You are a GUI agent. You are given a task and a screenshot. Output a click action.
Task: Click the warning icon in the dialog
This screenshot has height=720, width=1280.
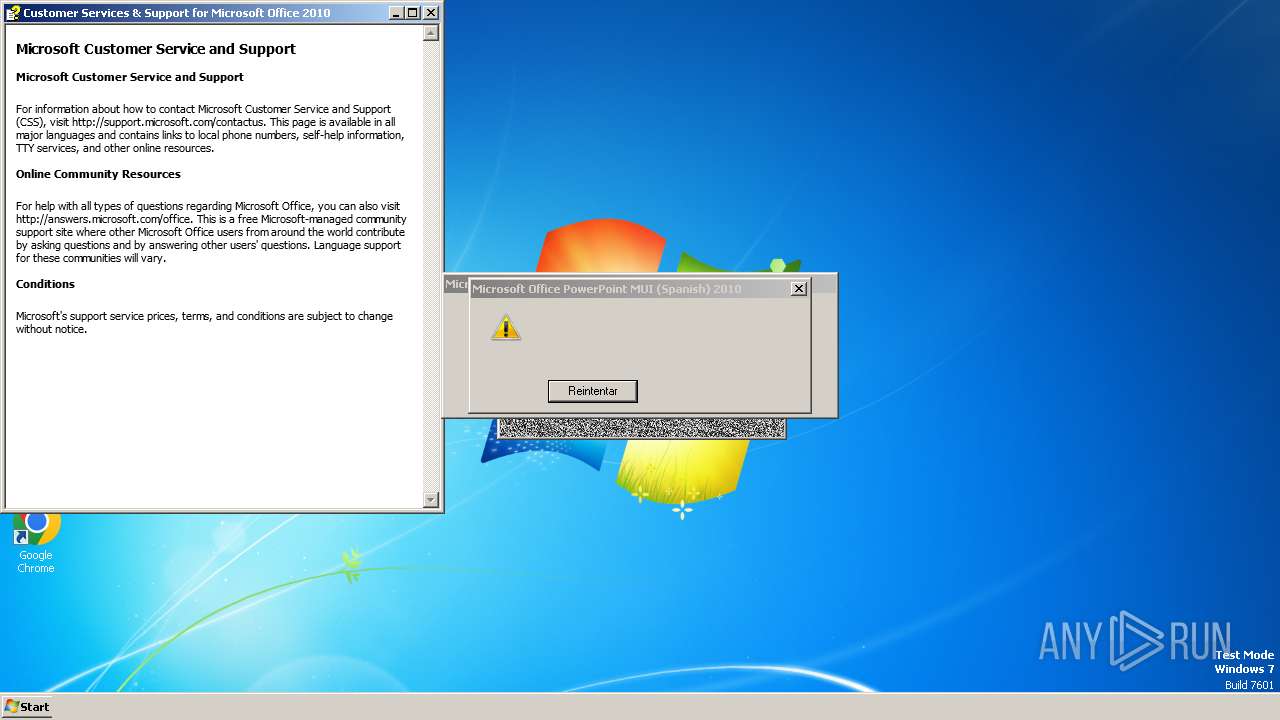(506, 327)
